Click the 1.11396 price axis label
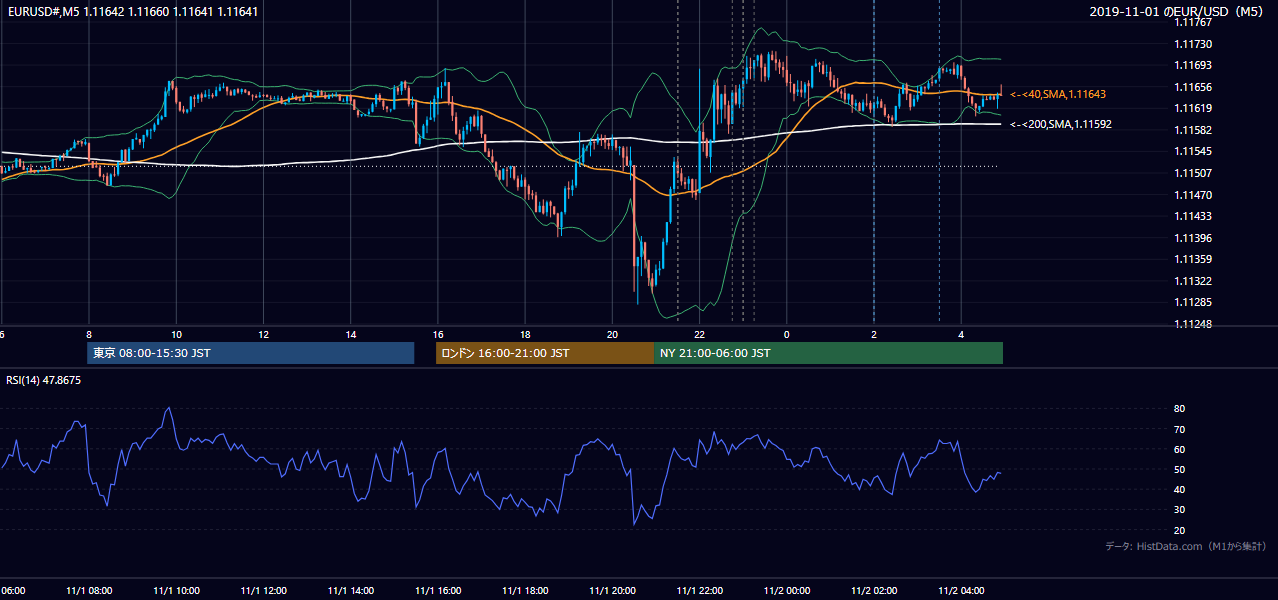Viewport: 1278px width, 600px height. click(1192, 238)
